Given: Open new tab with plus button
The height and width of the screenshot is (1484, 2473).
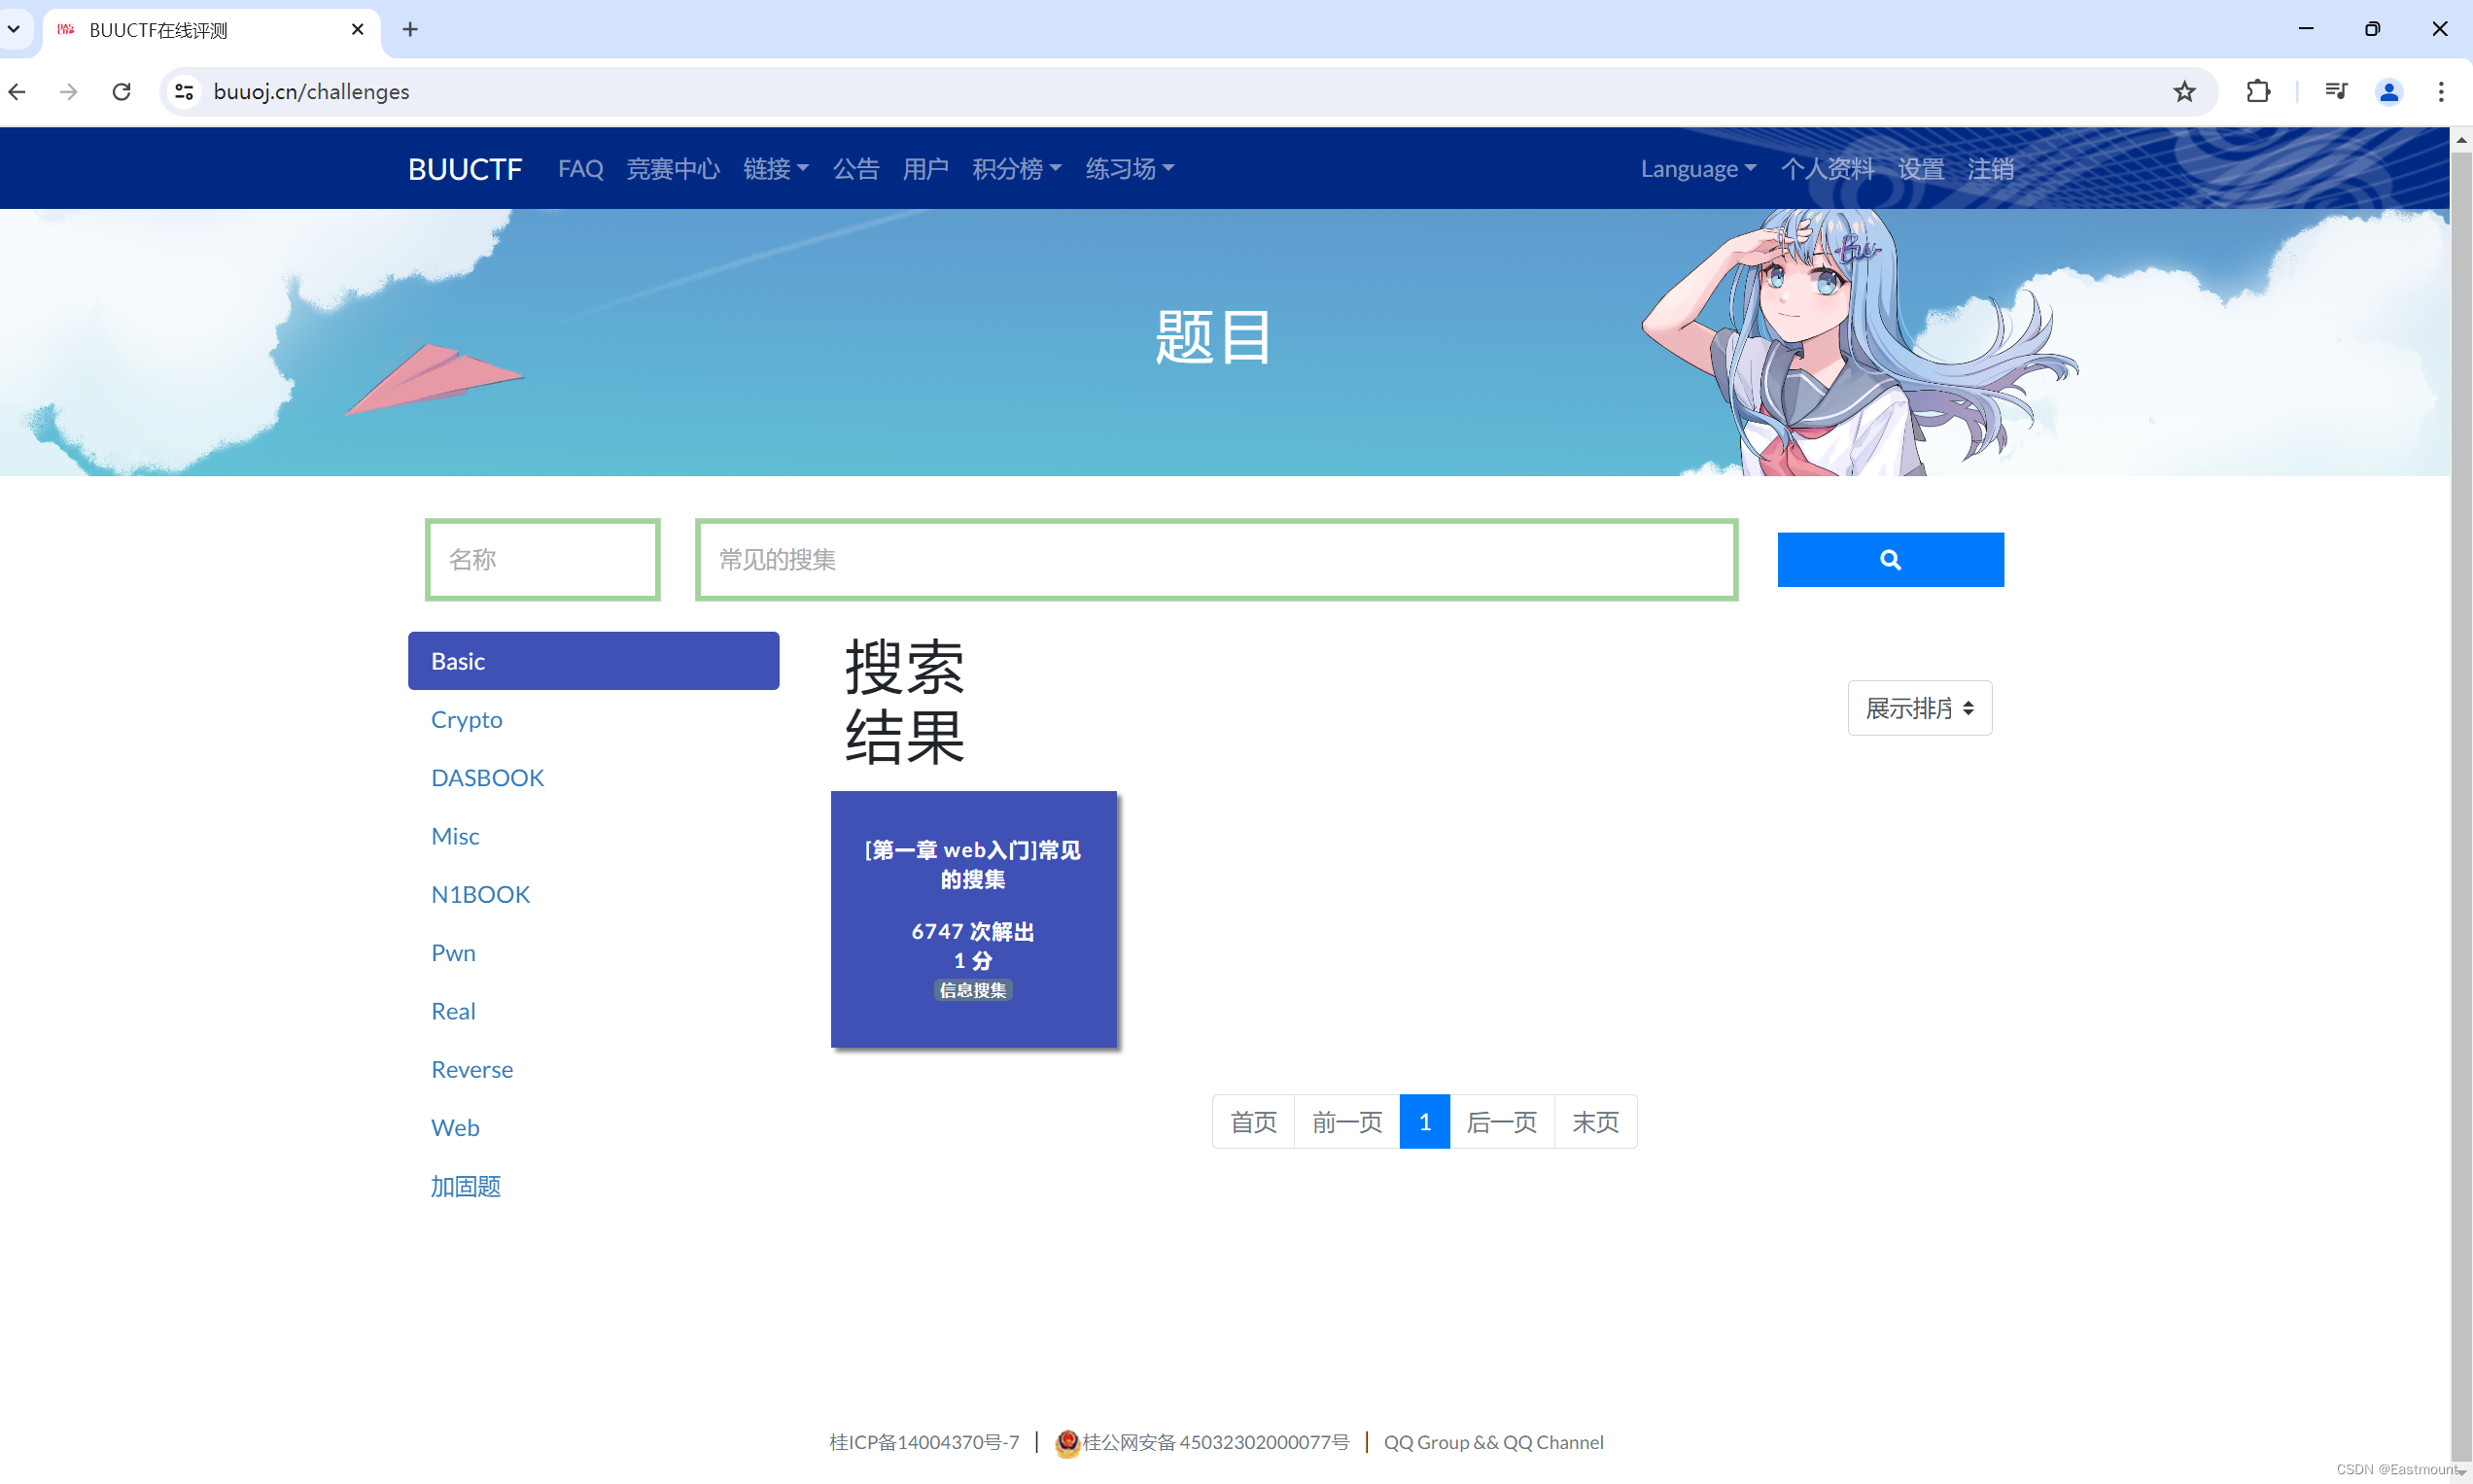Looking at the screenshot, I should 410,30.
